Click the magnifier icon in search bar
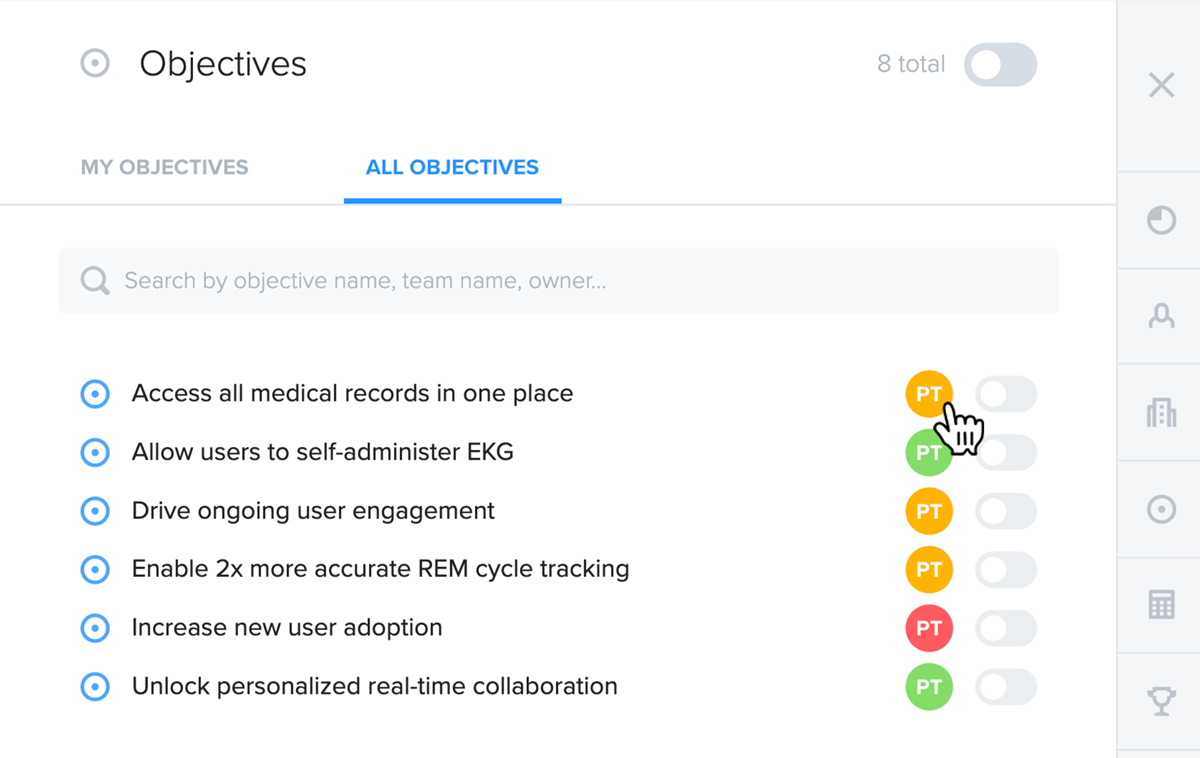The width and height of the screenshot is (1200, 758). click(95, 280)
